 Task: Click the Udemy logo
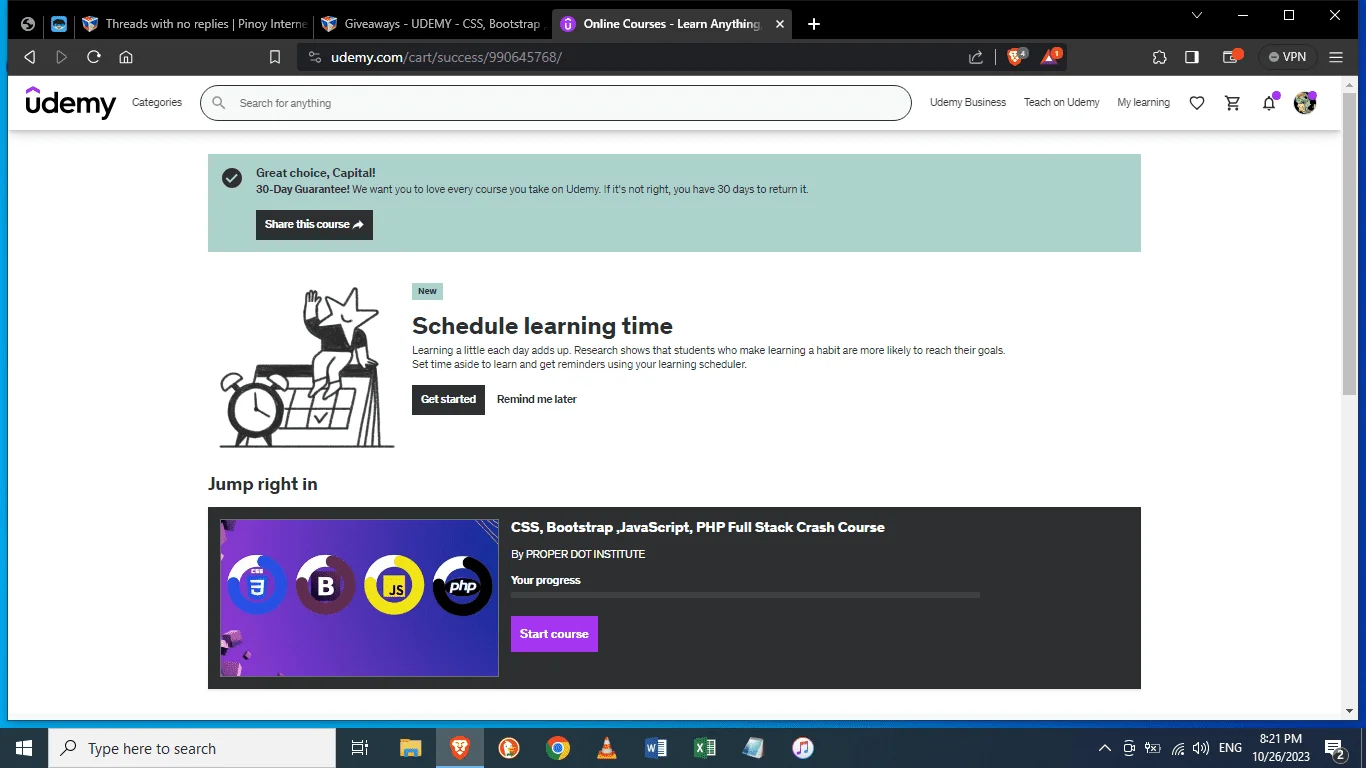click(71, 102)
